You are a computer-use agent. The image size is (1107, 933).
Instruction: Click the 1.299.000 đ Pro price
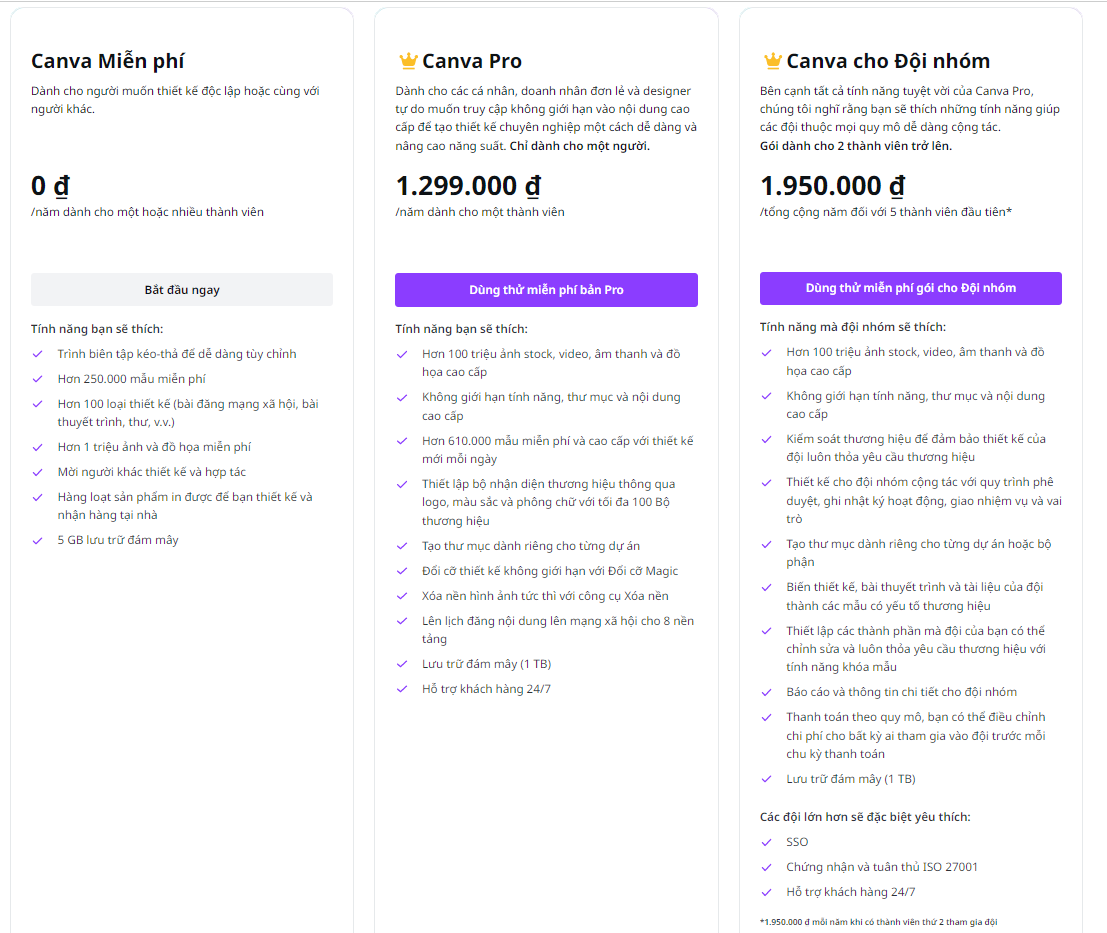[x=468, y=186]
